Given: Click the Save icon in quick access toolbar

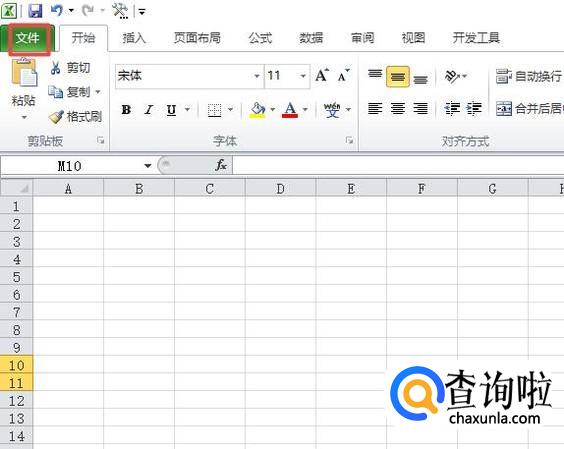Looking at the screenshot, I should click(35, 11).
